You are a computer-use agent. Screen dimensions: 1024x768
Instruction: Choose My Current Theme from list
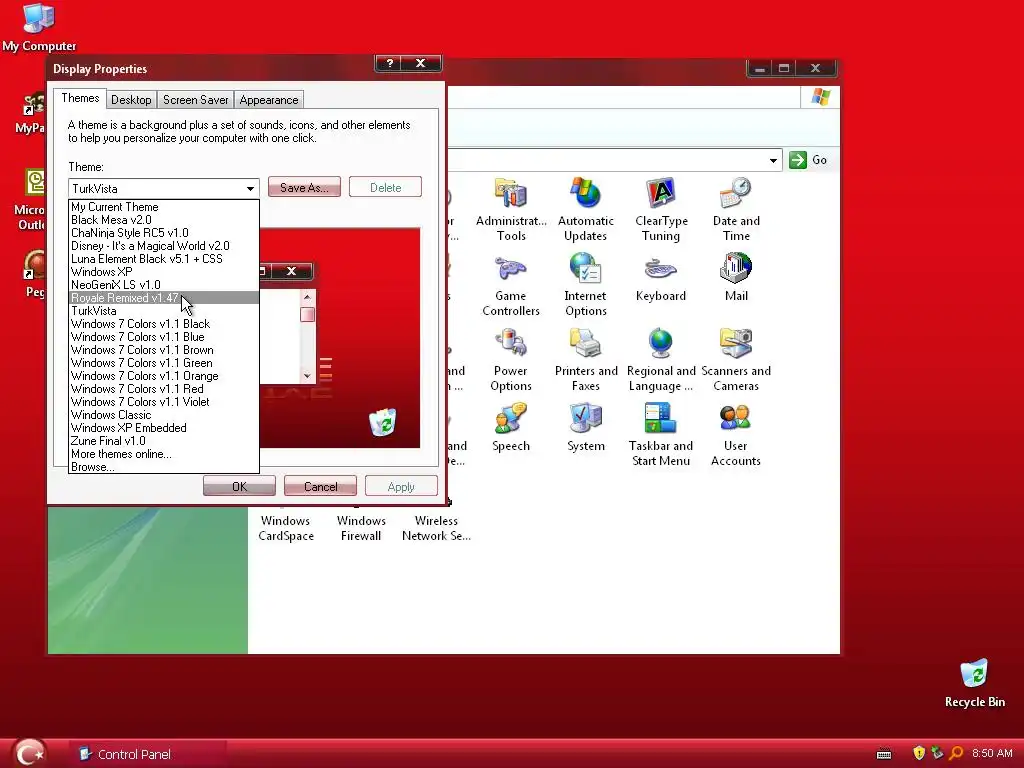tap(164, 207)
